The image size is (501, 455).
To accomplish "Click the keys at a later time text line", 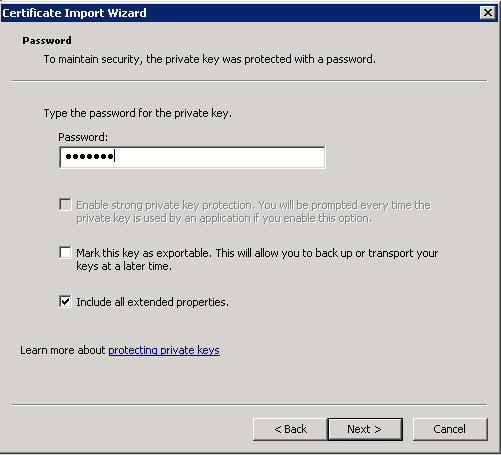I will click(124, 266).
